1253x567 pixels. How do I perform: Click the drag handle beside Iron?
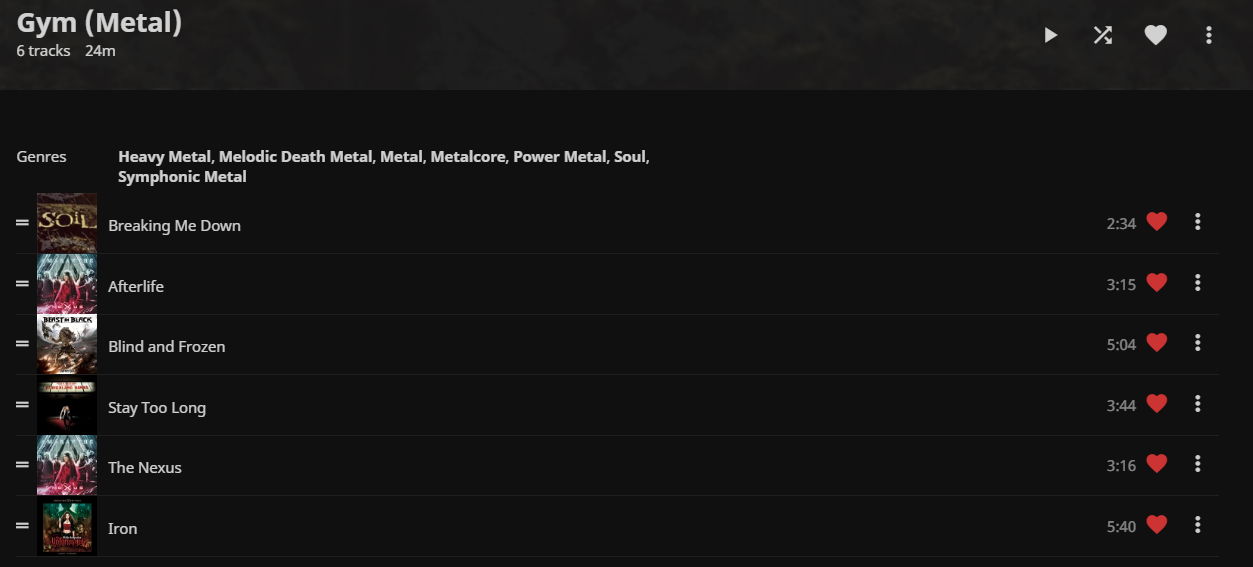(x=22, y=526)
